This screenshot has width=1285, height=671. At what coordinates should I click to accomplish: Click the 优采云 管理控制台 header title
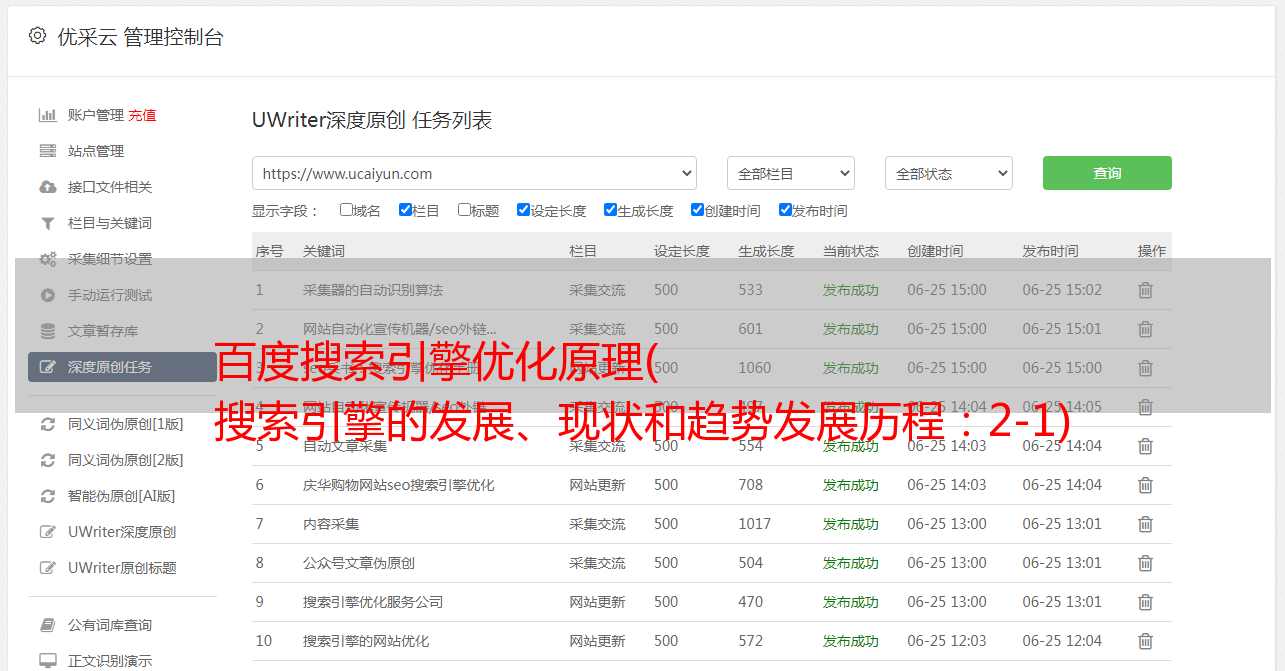pyautogui.click(x=140, y=37)
